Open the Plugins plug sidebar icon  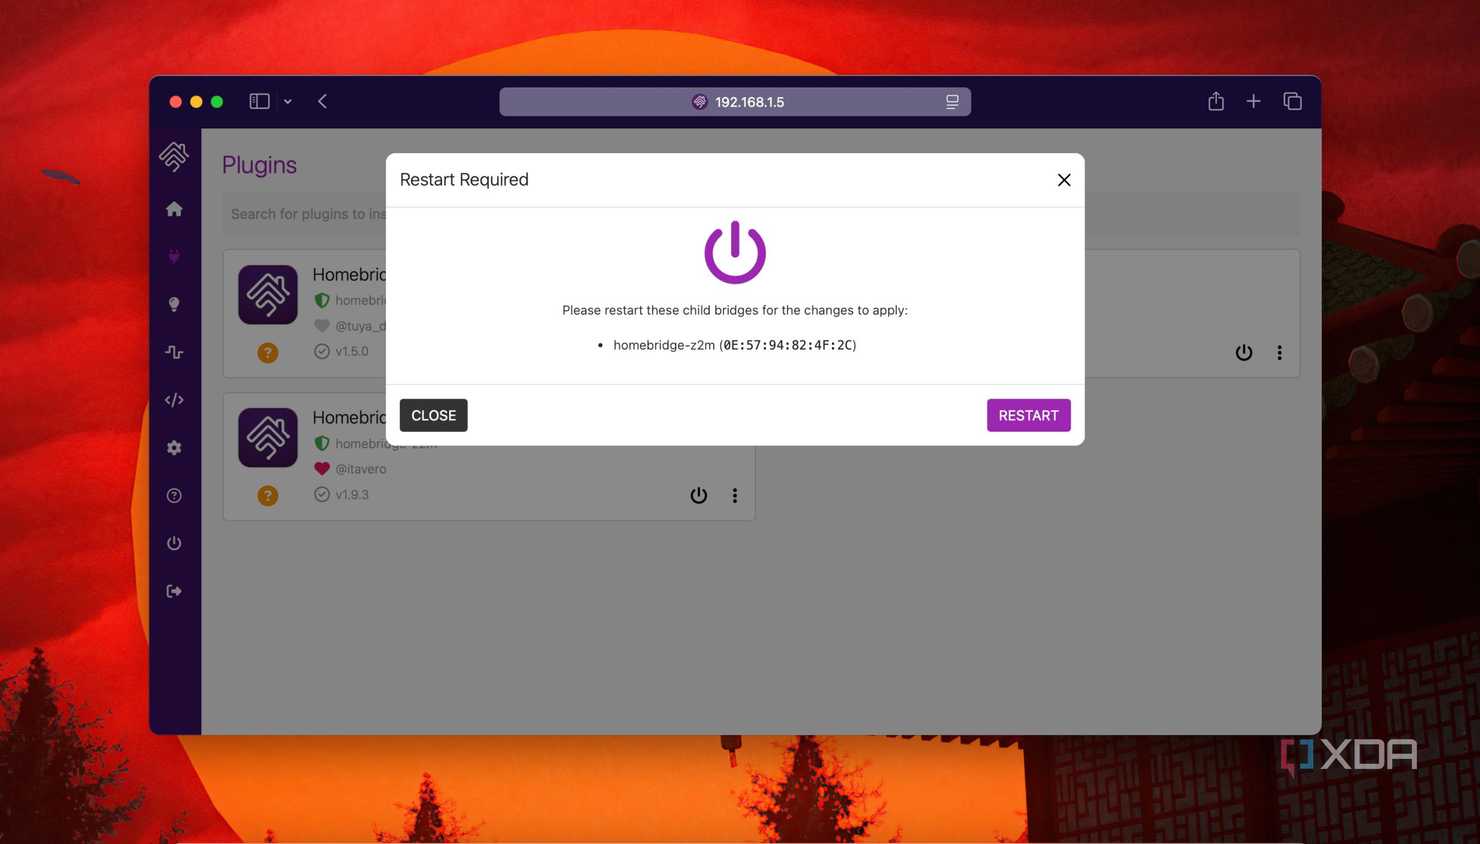point(174,257)
